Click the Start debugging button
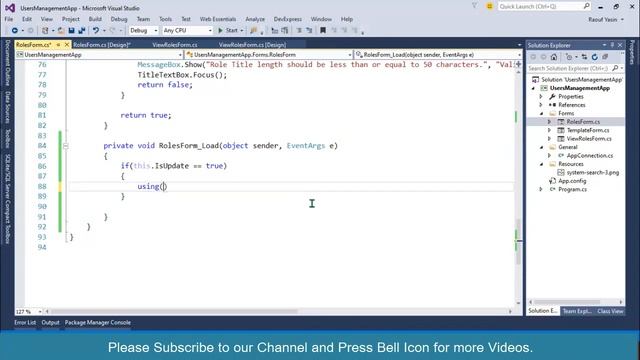Viewport: 640px width, 360px height. 228,31
